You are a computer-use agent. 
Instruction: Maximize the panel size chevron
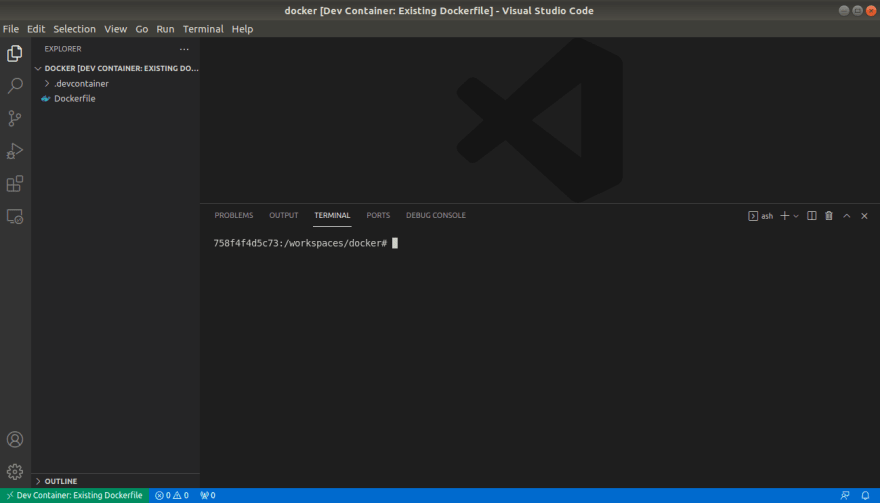[x=847, y=216]
